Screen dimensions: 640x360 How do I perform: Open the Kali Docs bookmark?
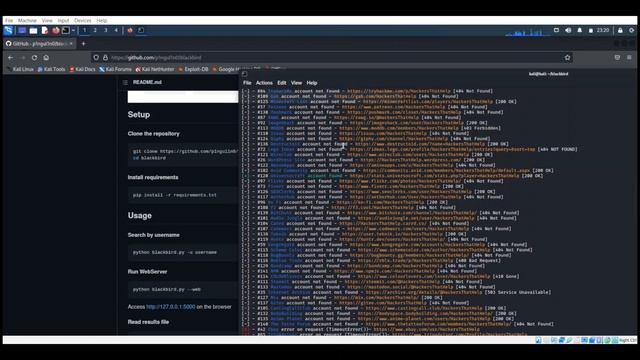click(x=82, y=69)
